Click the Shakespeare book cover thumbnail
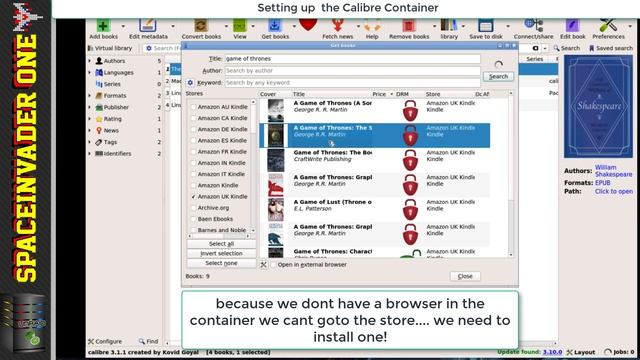 click(x=598, y=107)
